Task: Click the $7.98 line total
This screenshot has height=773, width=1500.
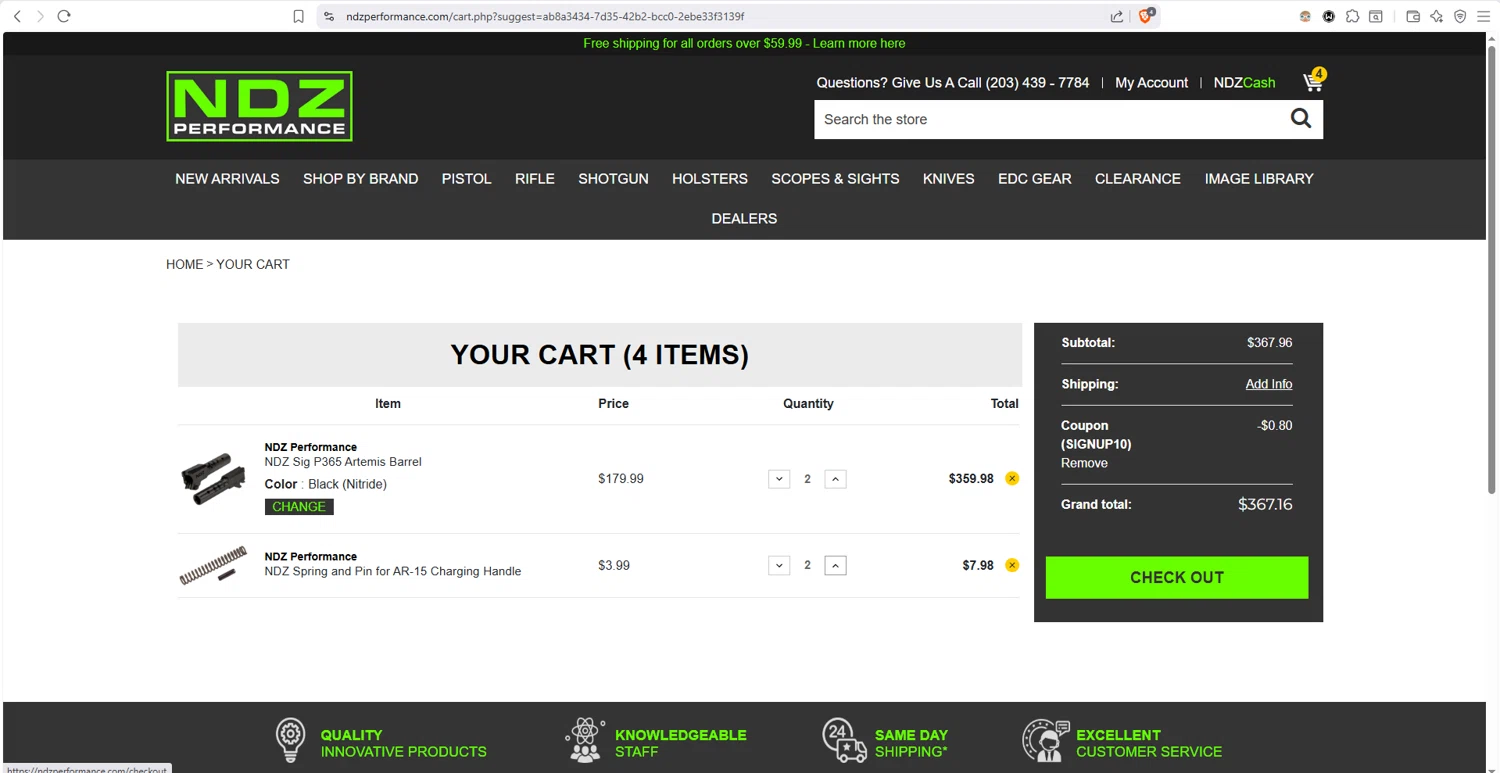Action: 978,566
